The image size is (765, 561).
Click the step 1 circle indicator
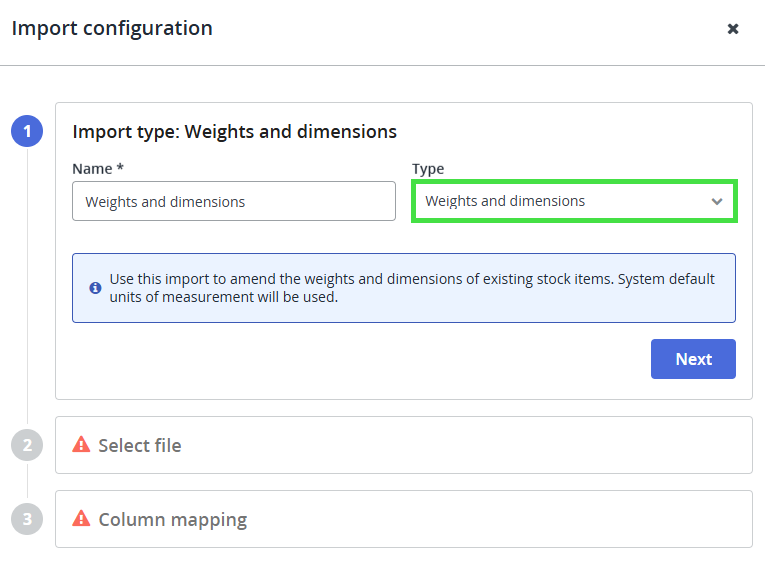(27, 131)
